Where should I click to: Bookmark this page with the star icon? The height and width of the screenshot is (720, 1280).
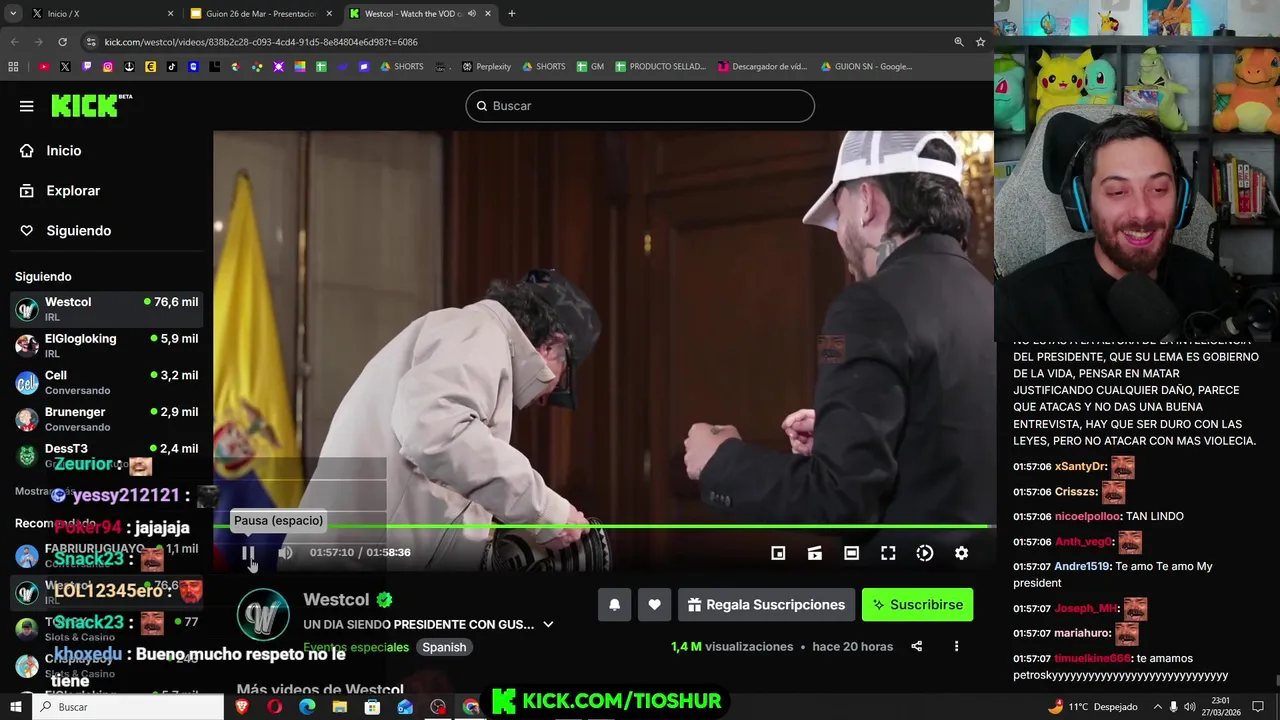[x=980, y=42]
